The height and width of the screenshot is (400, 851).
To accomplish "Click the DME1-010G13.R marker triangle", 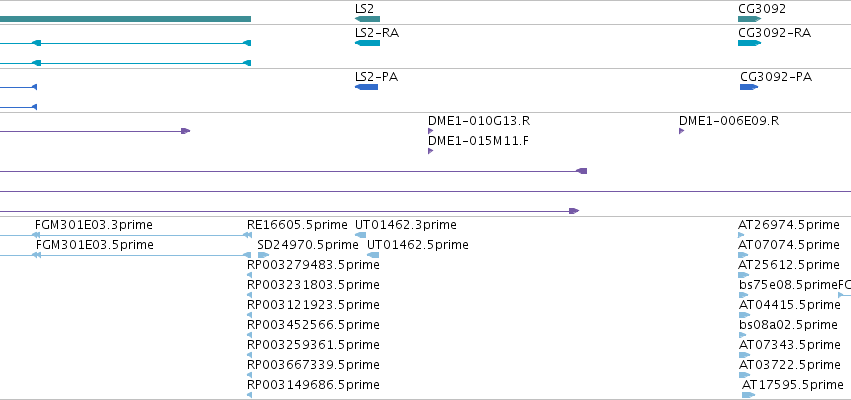I will click(x=430, y=131).
